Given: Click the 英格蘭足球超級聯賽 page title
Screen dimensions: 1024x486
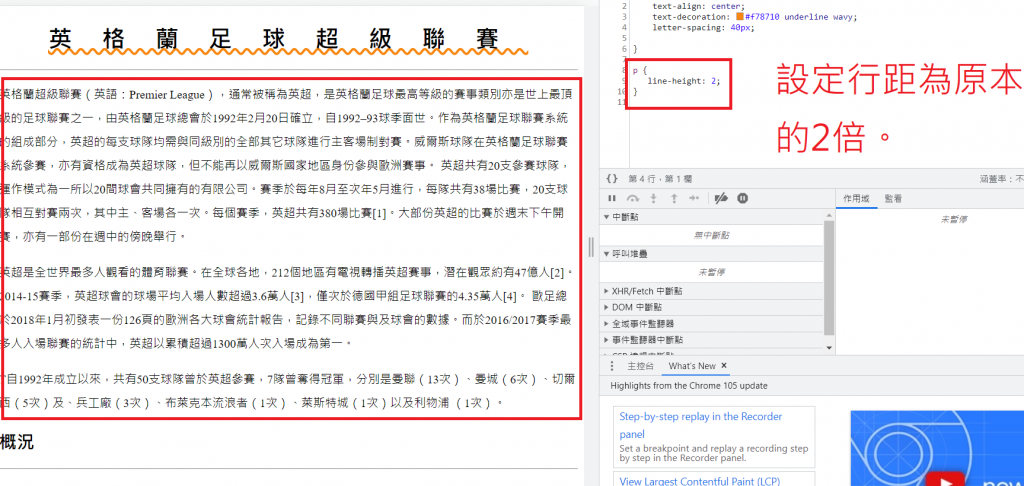Looking at the screenshot, I should pos(274,39).
